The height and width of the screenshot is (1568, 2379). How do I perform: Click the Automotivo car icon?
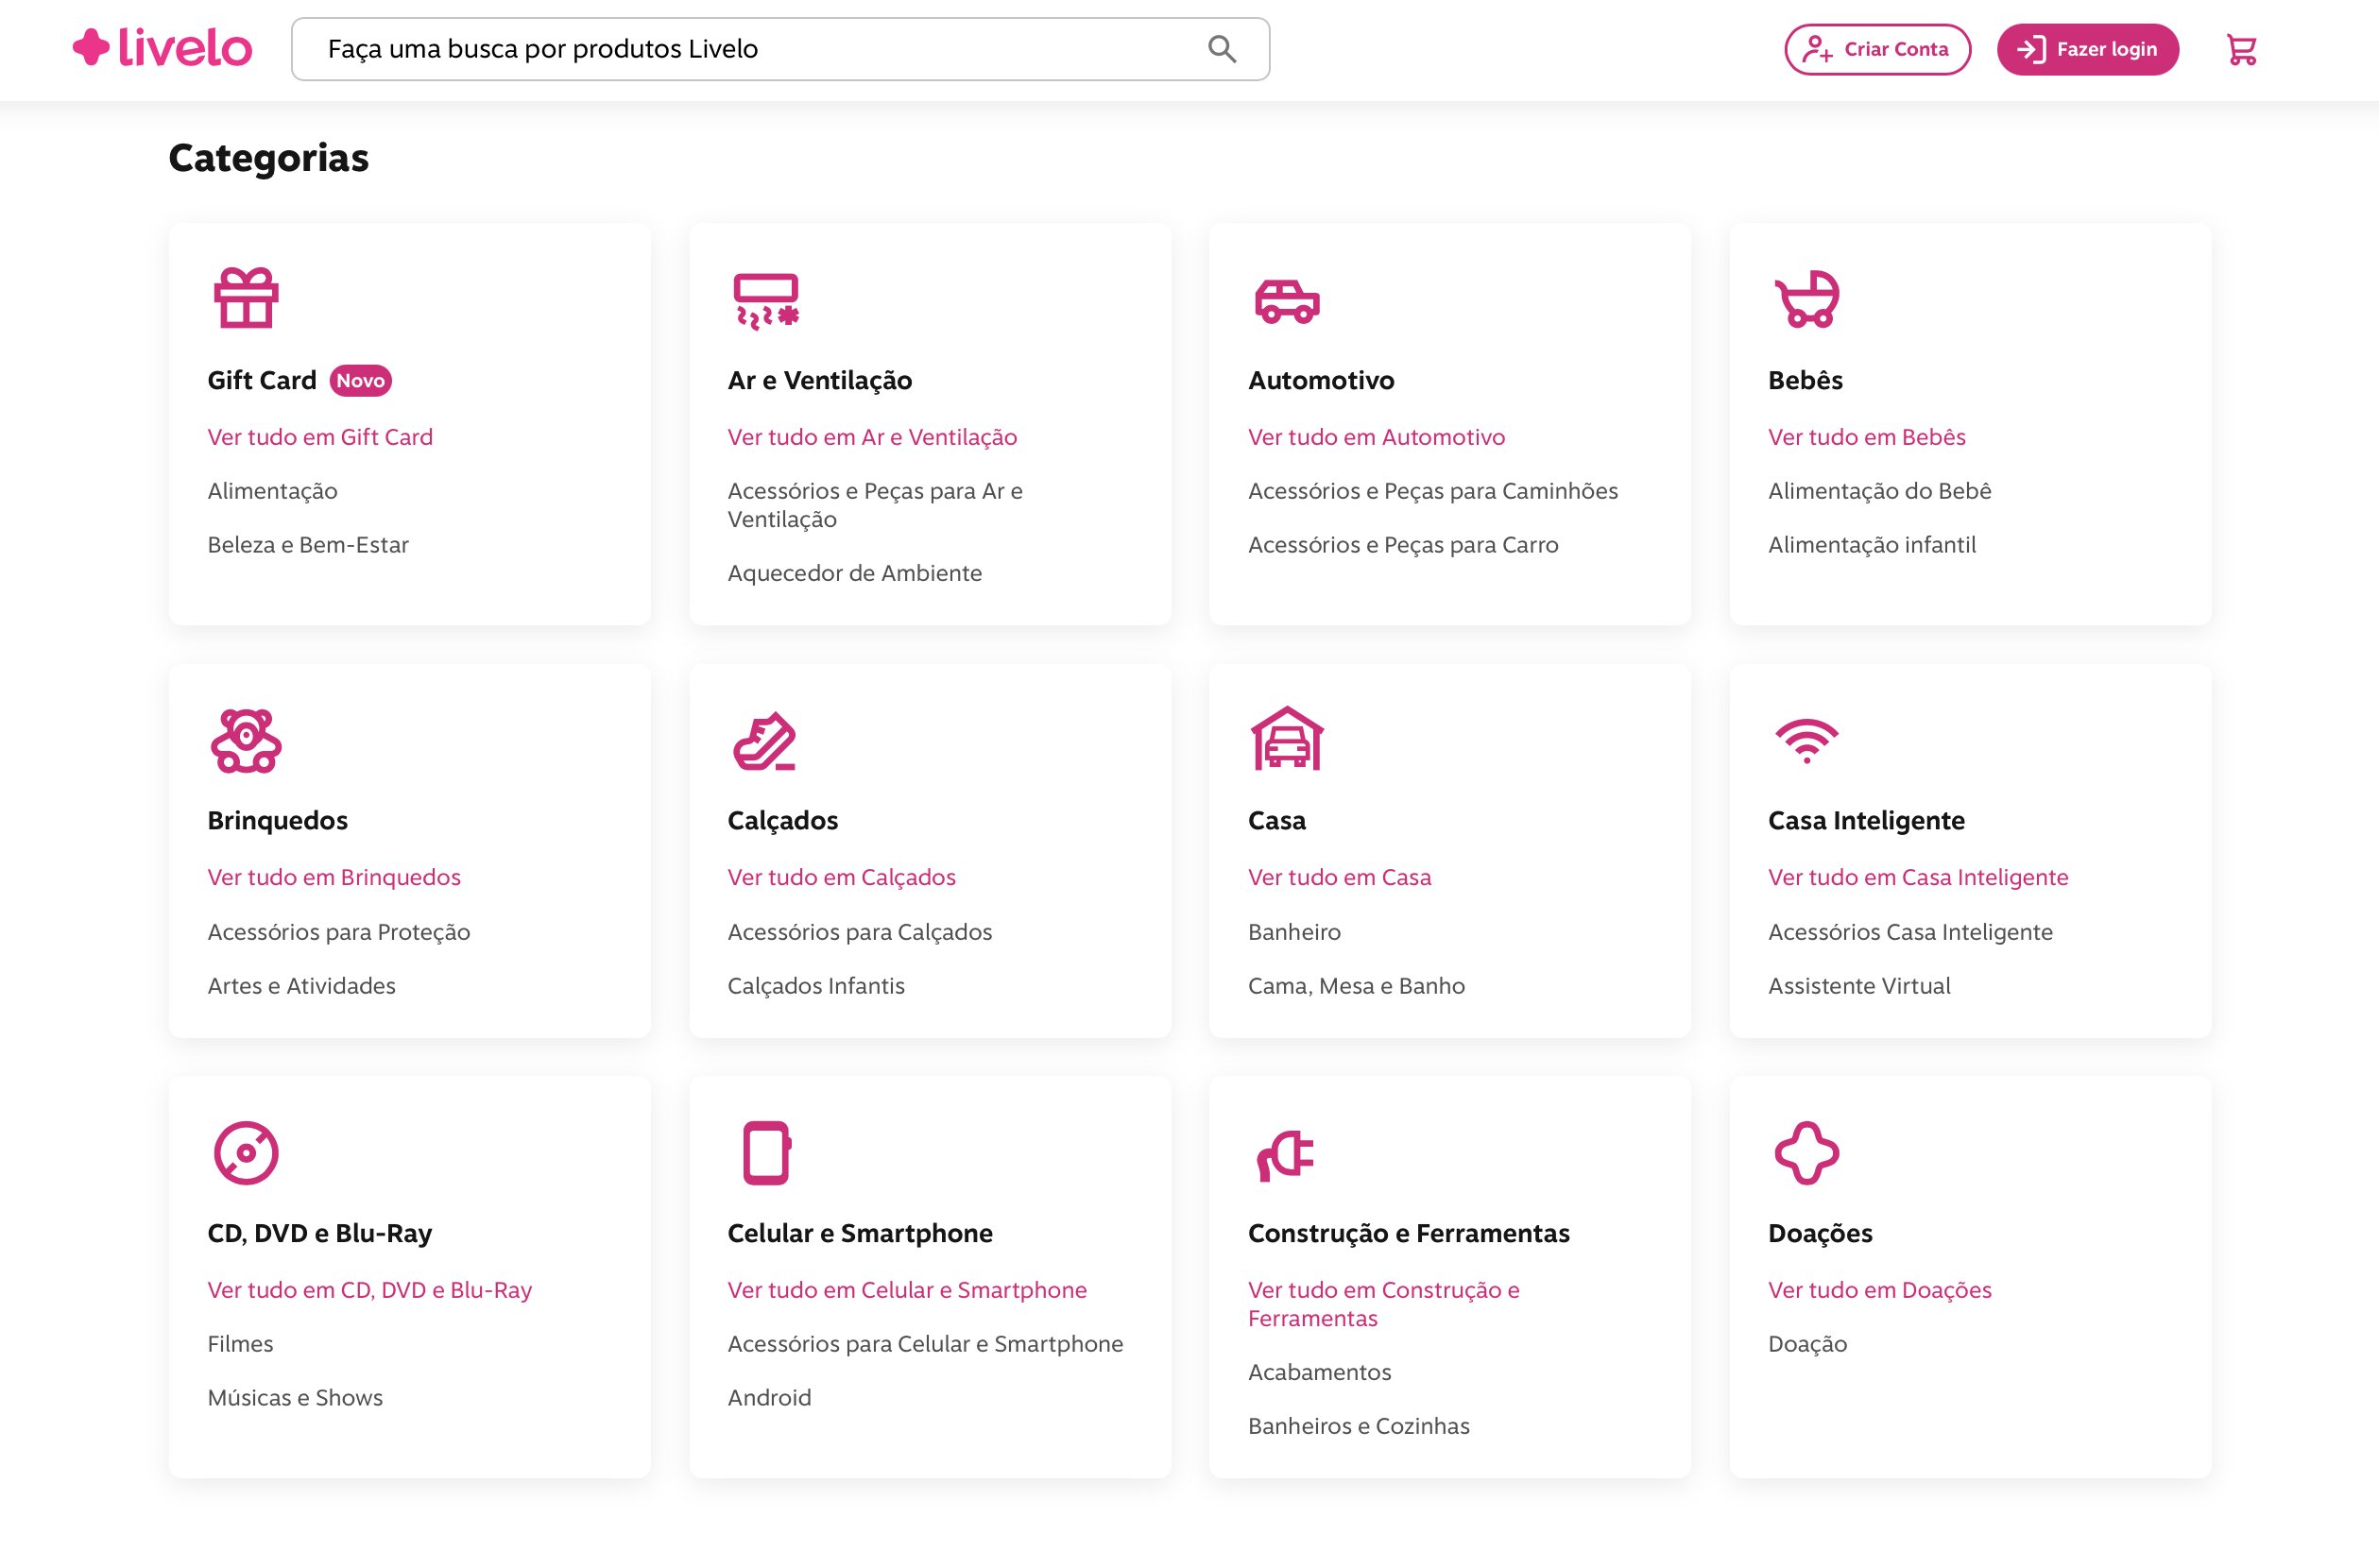1286,300
